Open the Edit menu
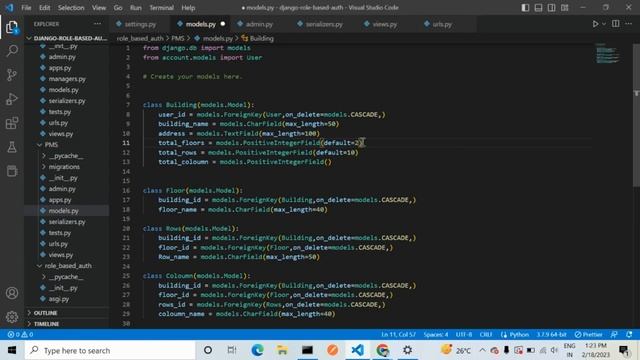The height and width of the screenshot is (360, 640). coord(44,8)
